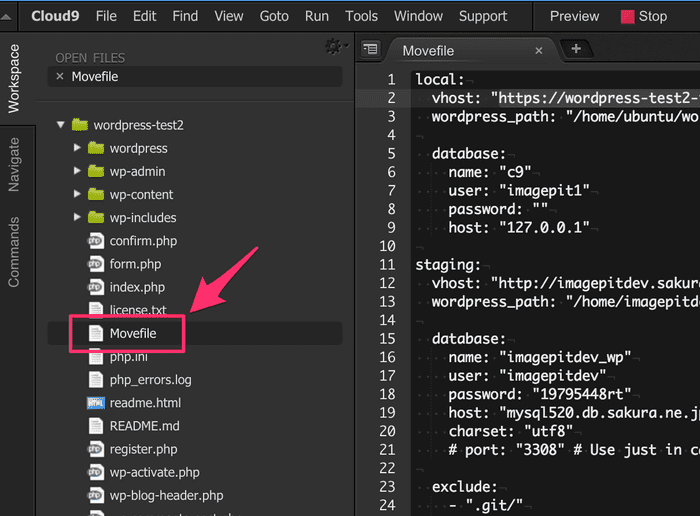
Task: Open the tab list icon beside Movefile tab
Action: [370, 49]
